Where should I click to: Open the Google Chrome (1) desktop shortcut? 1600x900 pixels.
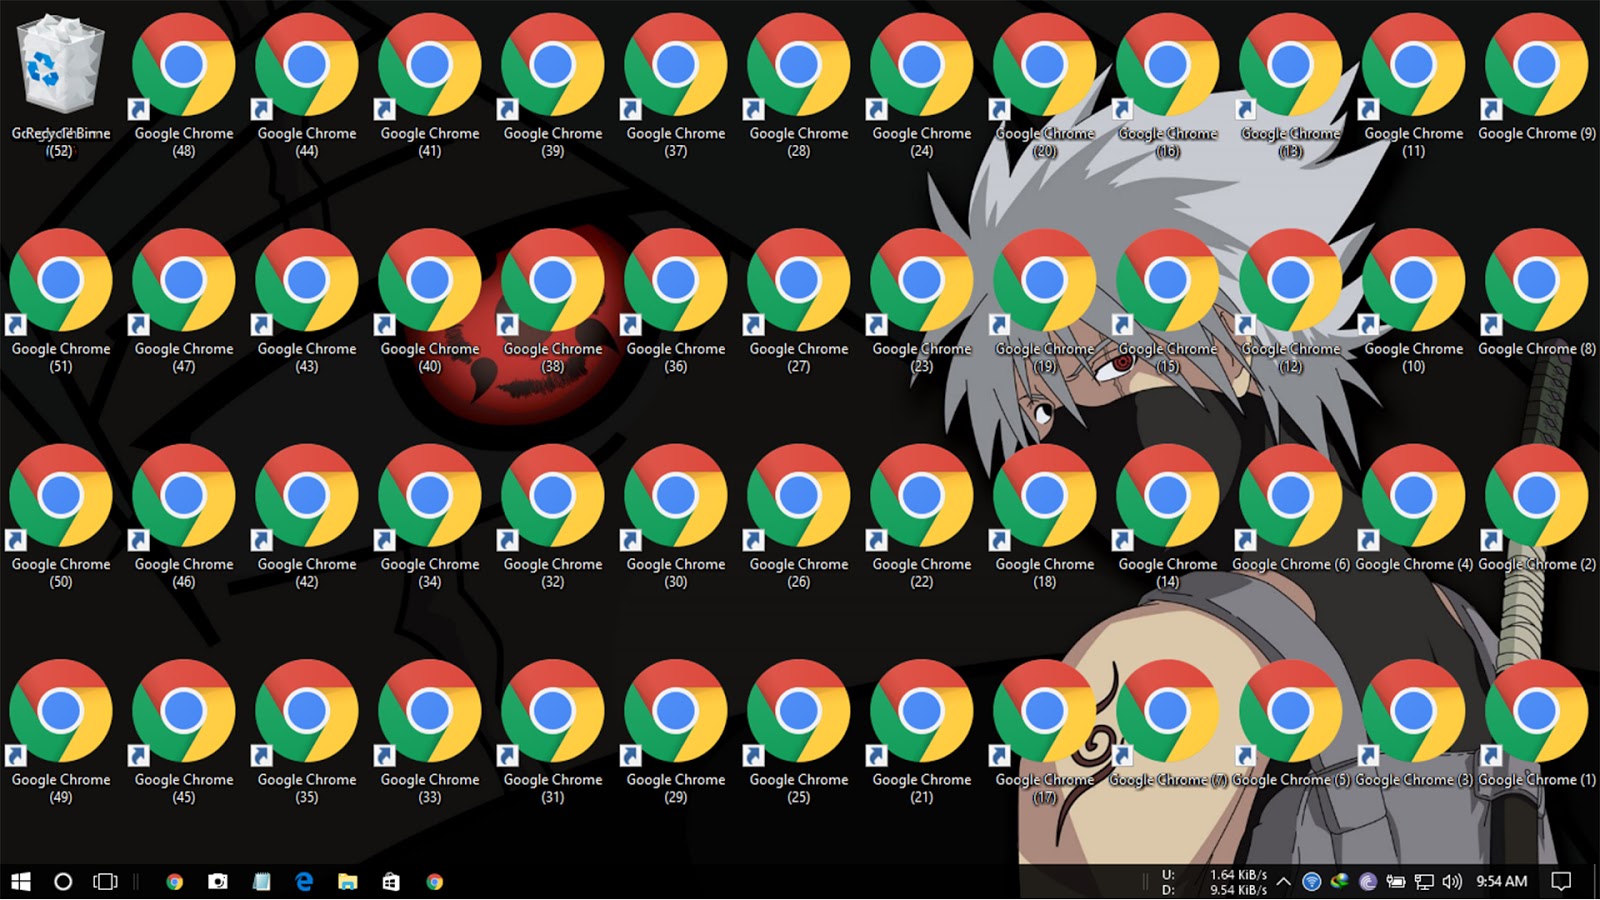[x=1537, y=712]
